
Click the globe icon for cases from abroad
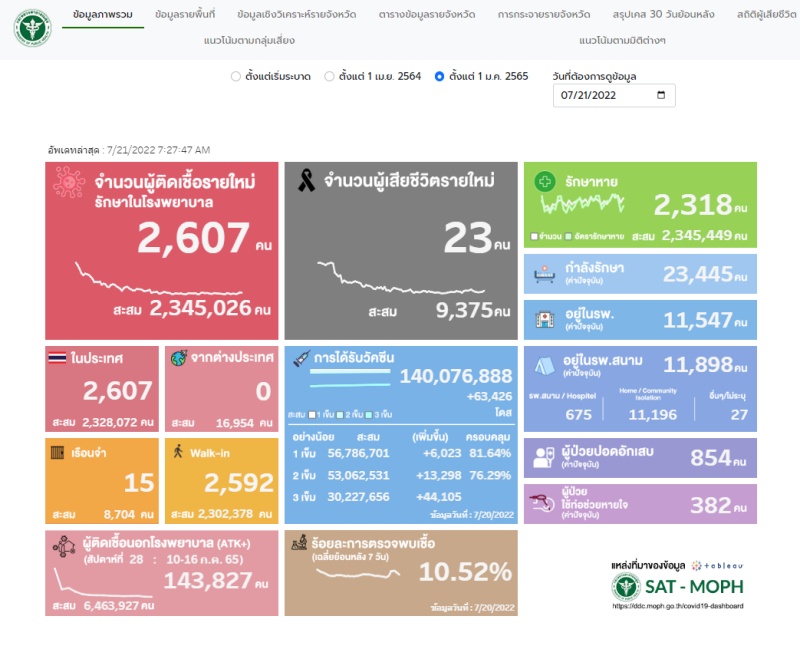(x=179, y=358)
